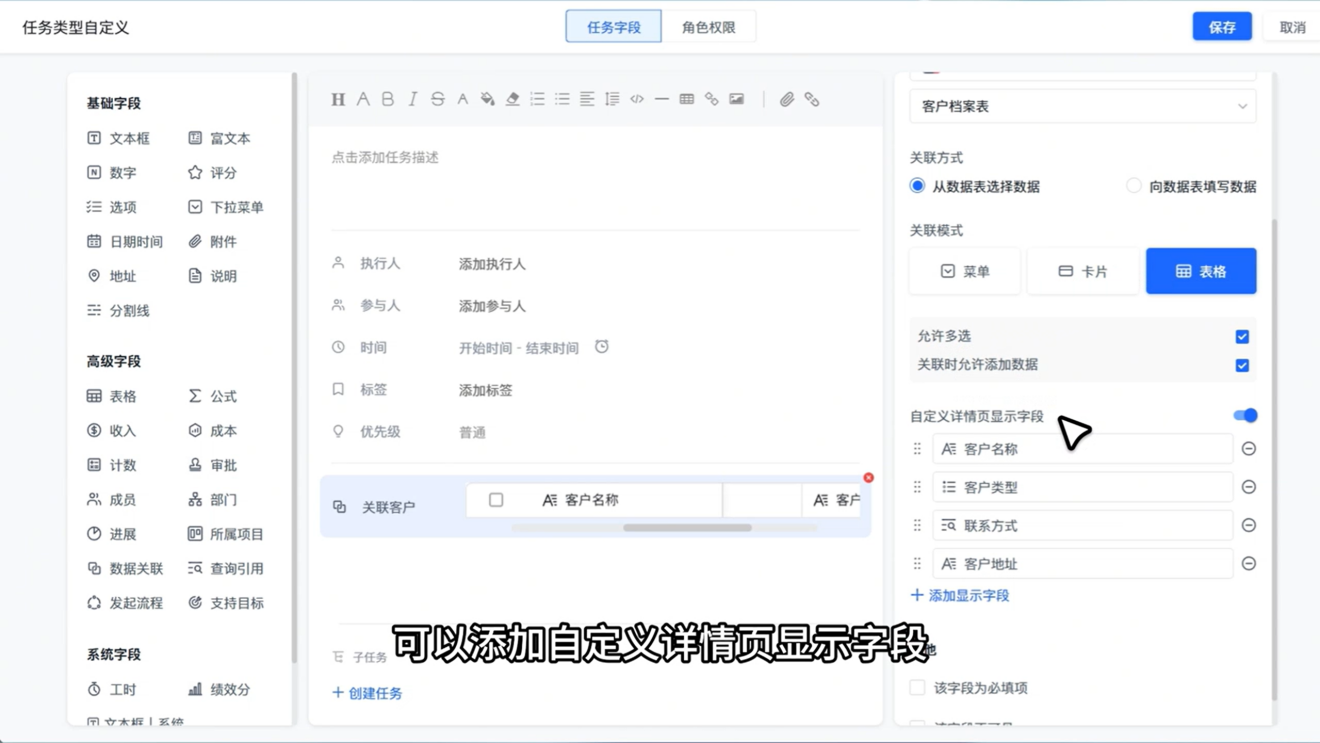Screen dimensions: 1320x743
Task: Select 从数据表选择数据 radio option
Action: [917, 186]
